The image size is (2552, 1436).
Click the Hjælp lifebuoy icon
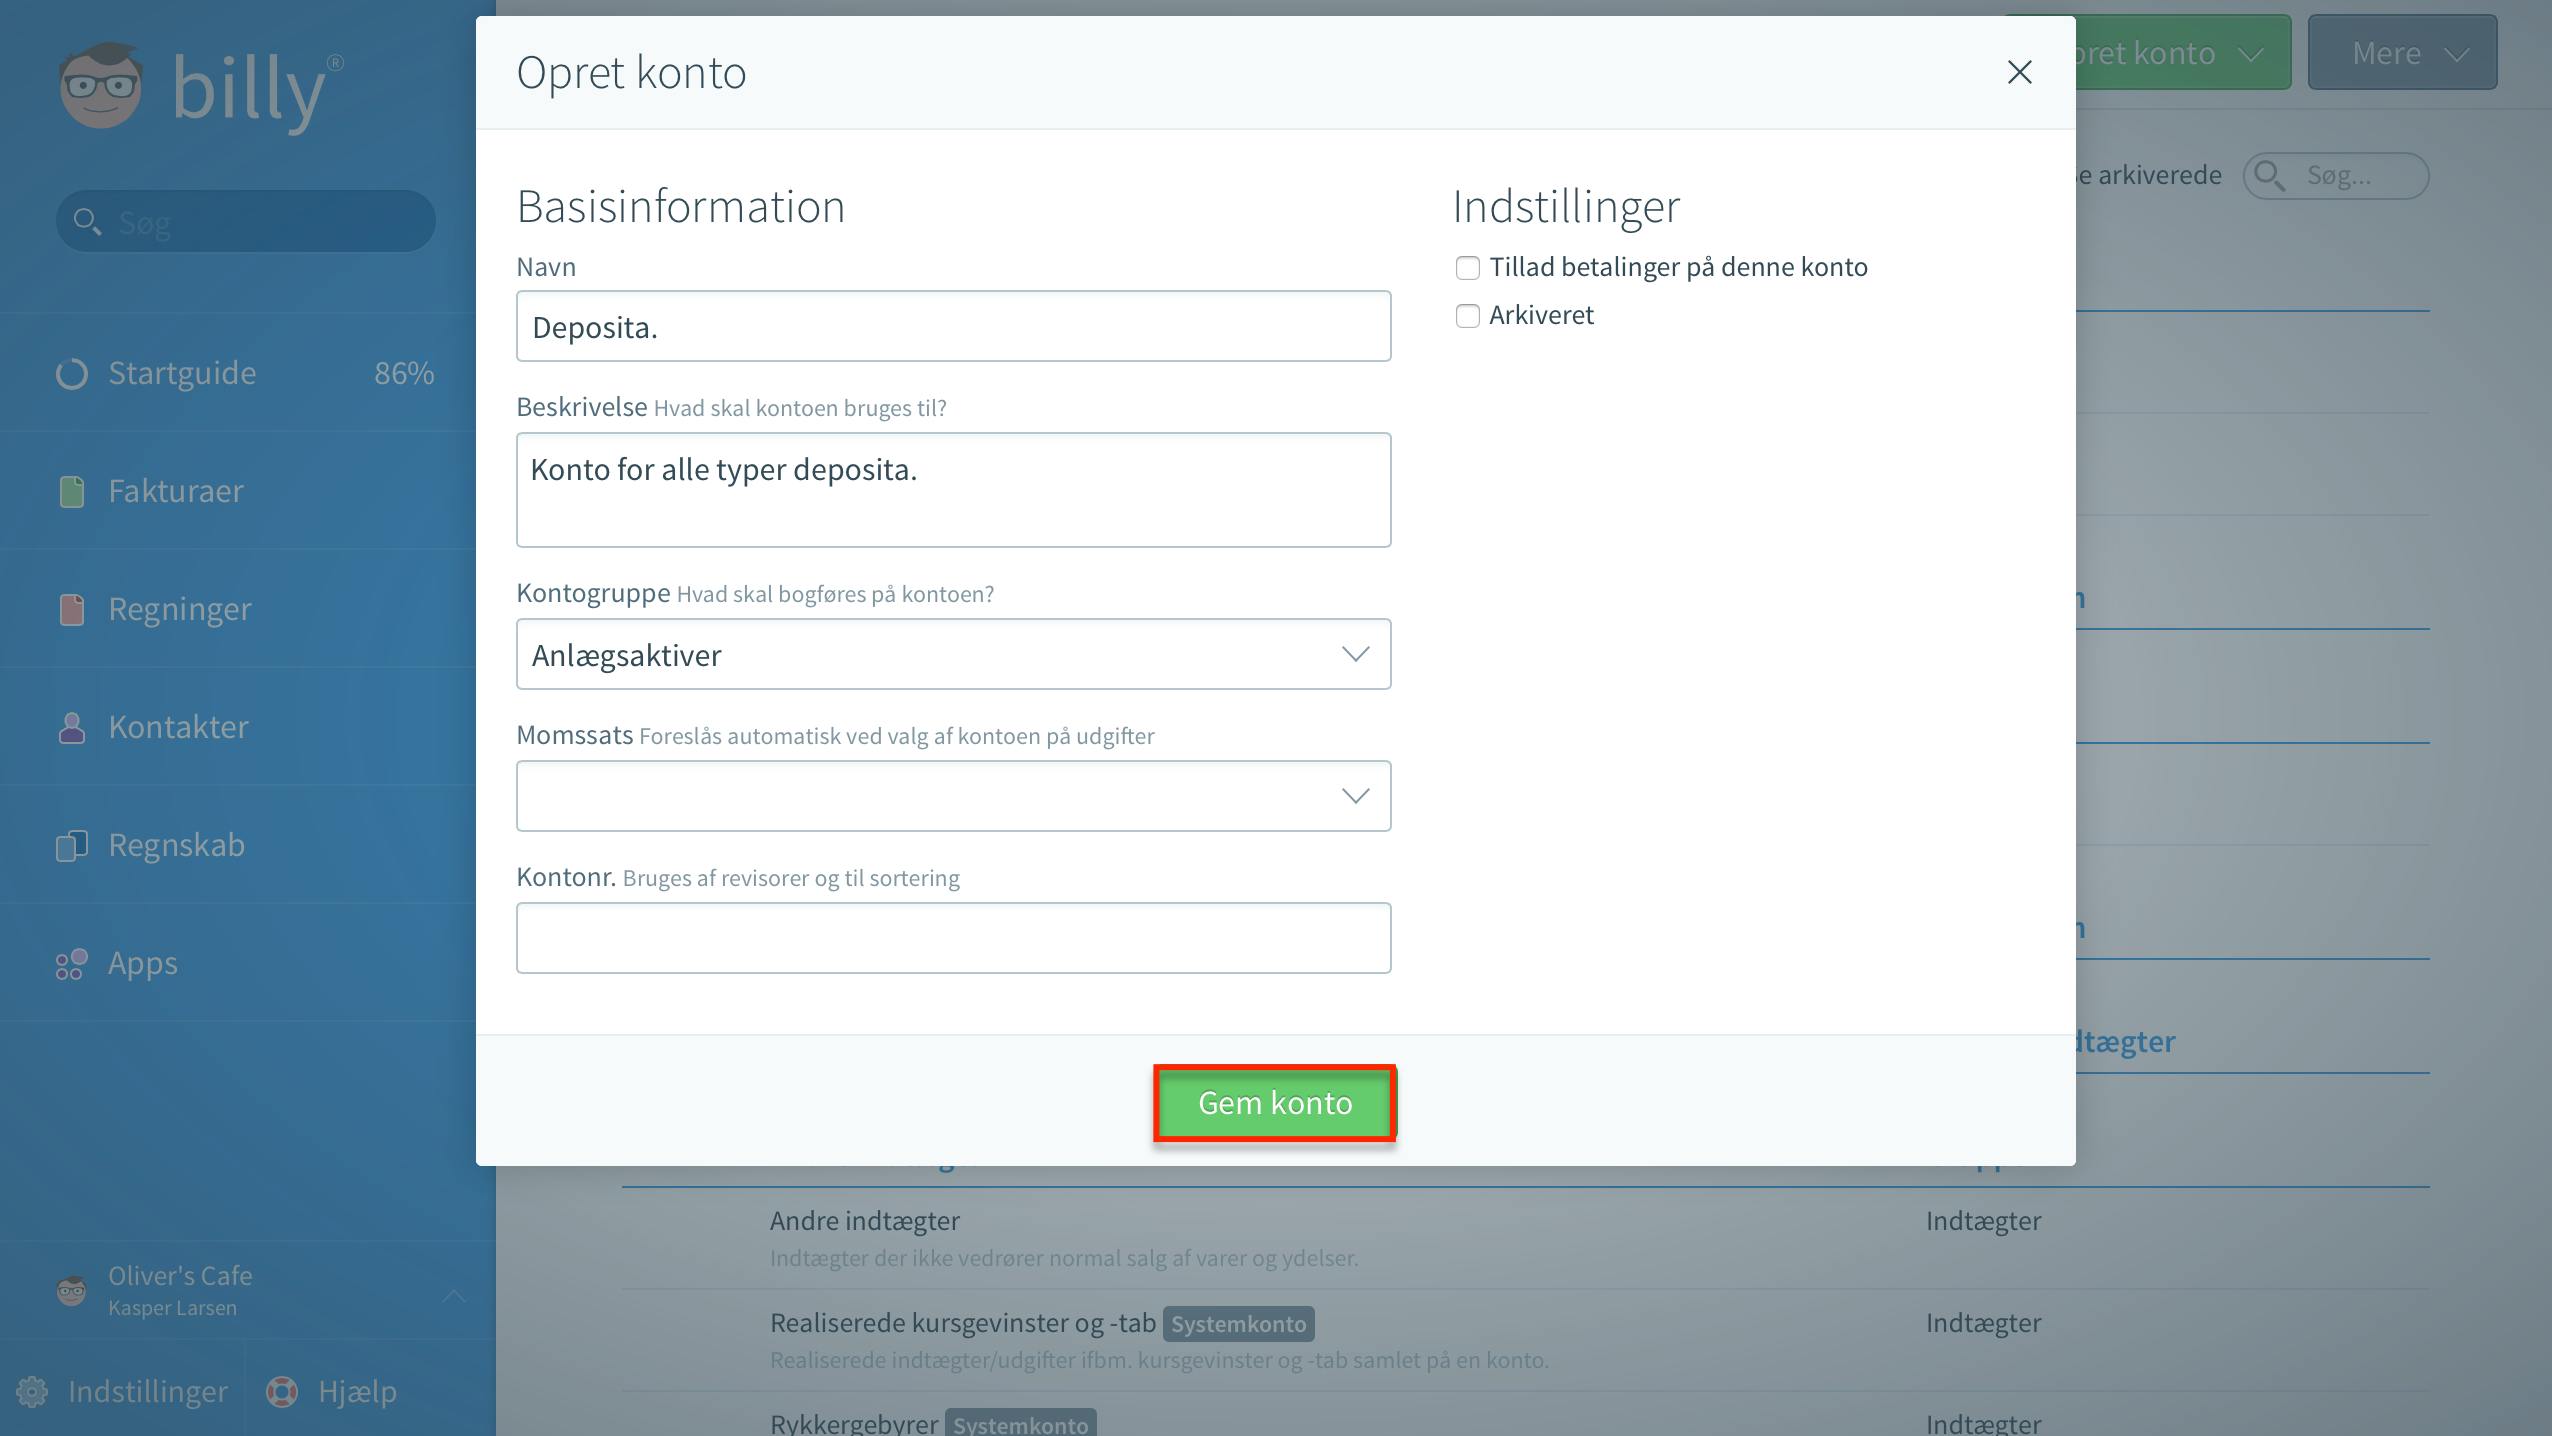(x=282, y=1391)
